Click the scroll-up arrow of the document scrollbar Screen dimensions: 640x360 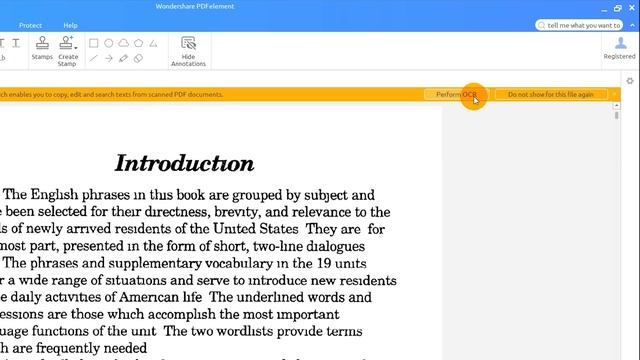point(616,106)
